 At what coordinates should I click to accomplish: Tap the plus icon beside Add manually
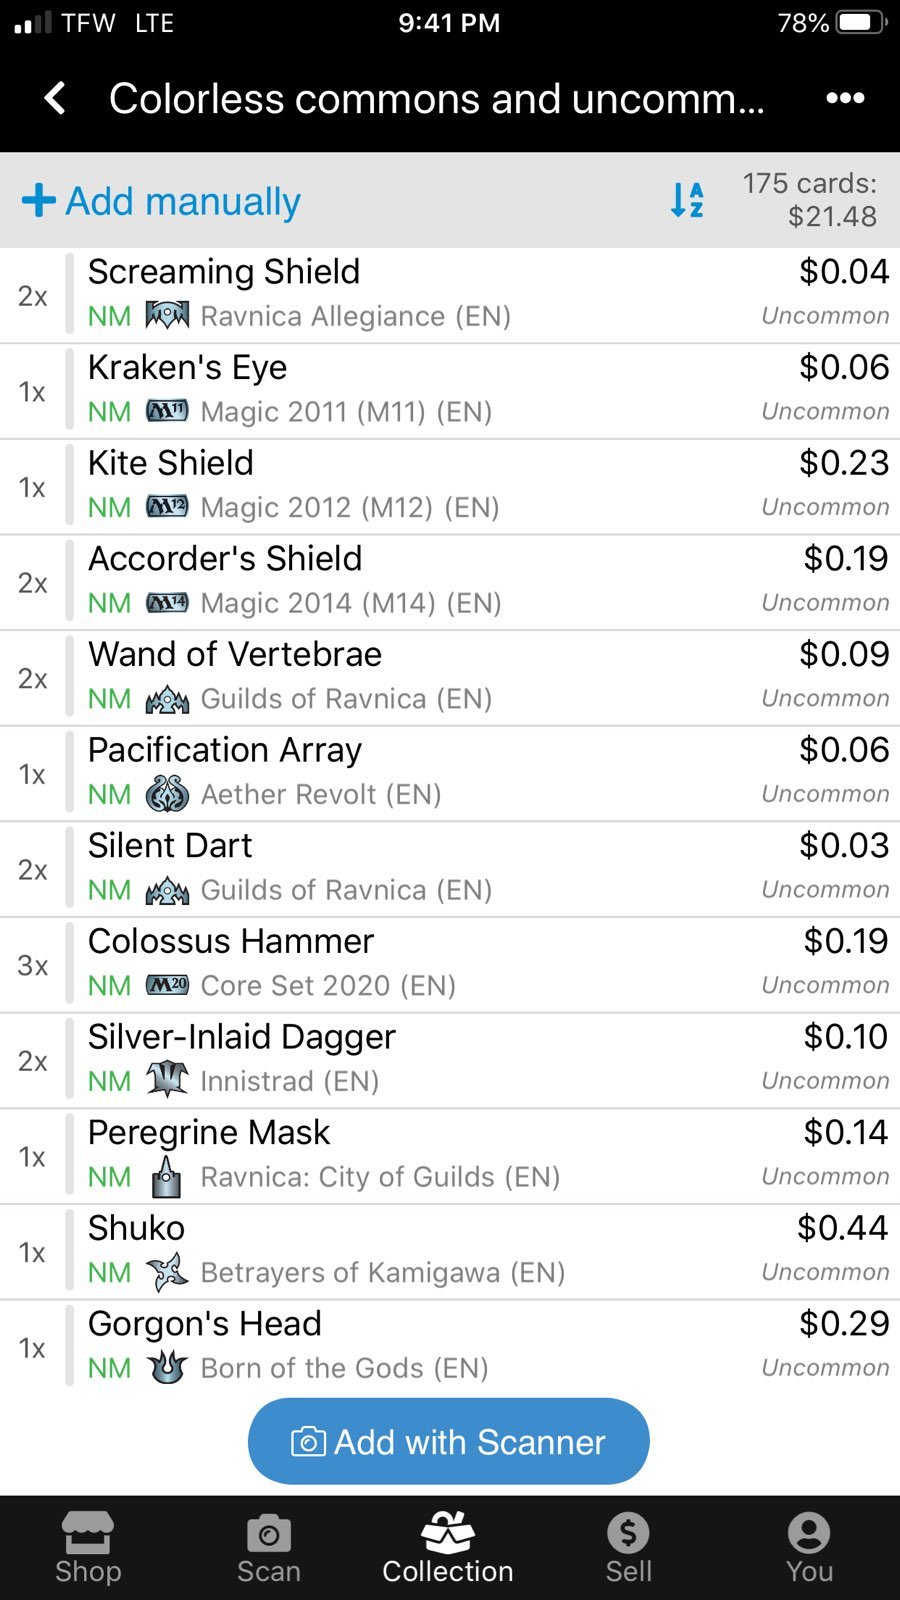(39, 200)
